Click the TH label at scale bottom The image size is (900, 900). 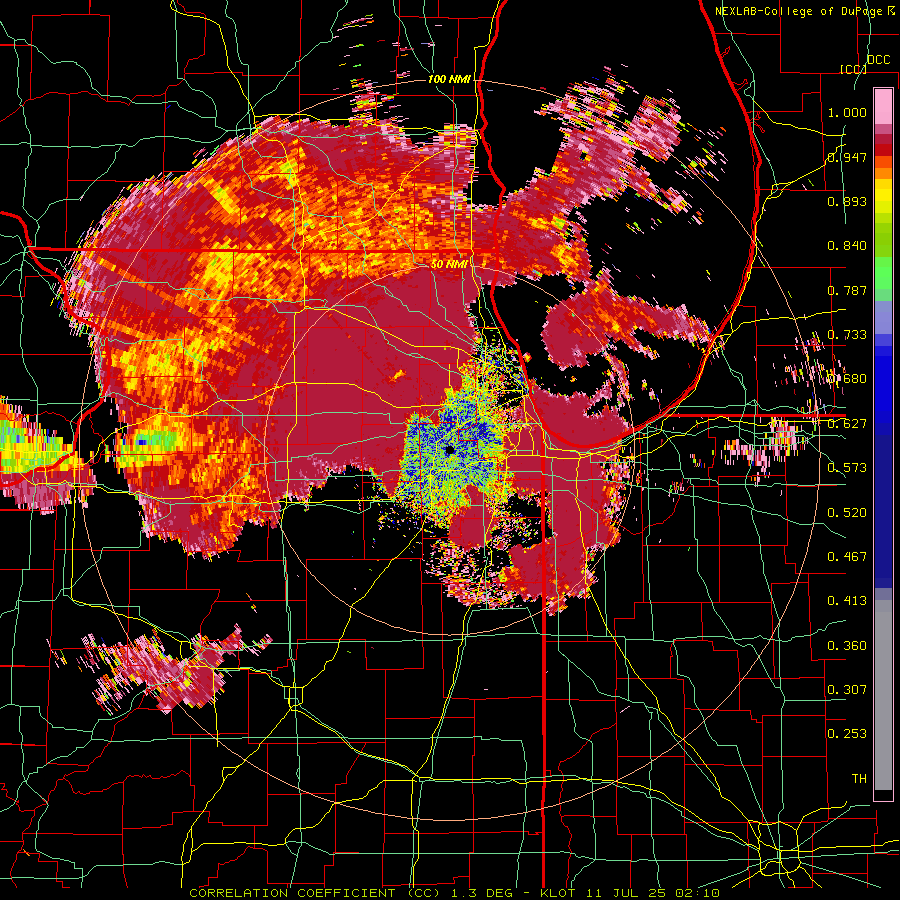[x=859, y=779]
